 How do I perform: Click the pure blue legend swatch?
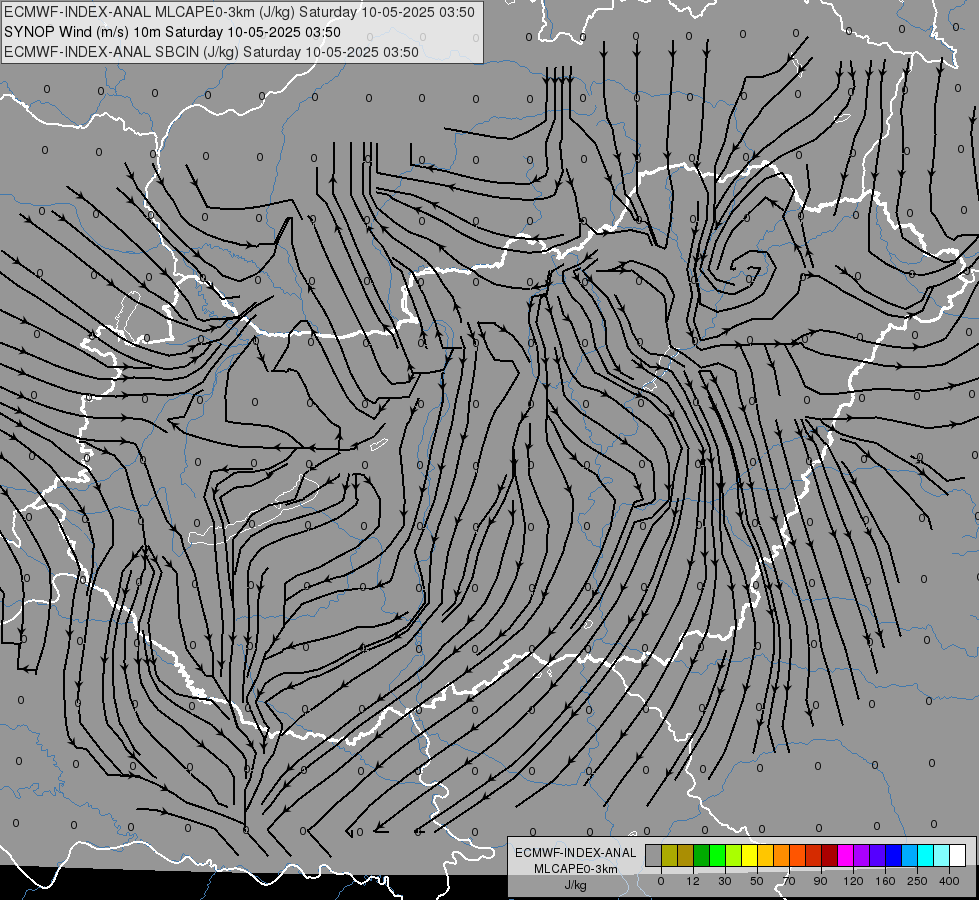893,855
